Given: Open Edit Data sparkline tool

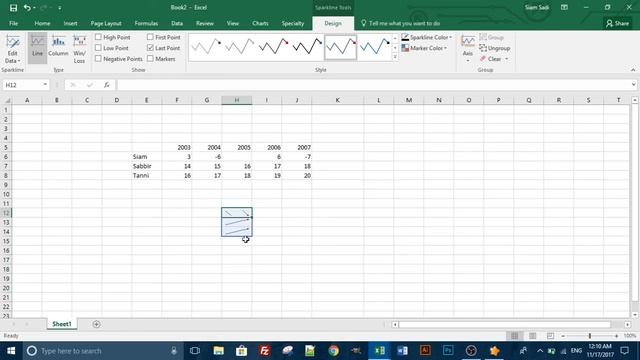Looking at the screenshot, I should 13,49.
